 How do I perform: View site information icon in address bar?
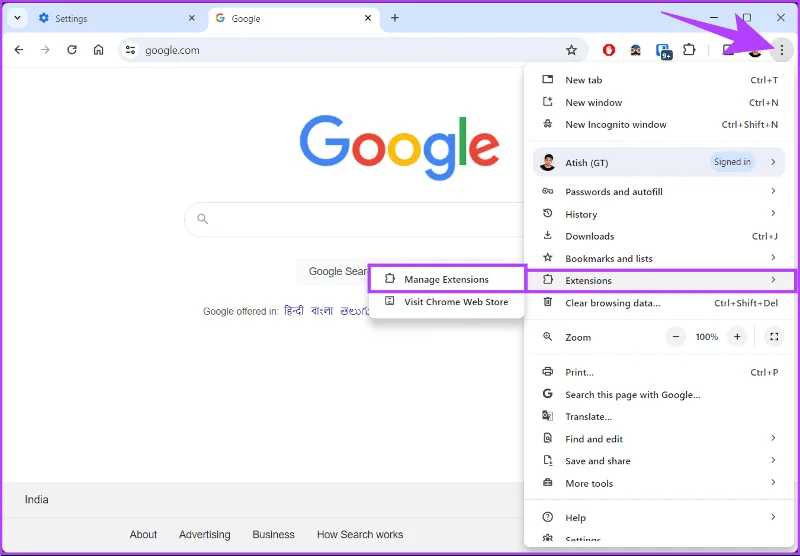point(131,50)
